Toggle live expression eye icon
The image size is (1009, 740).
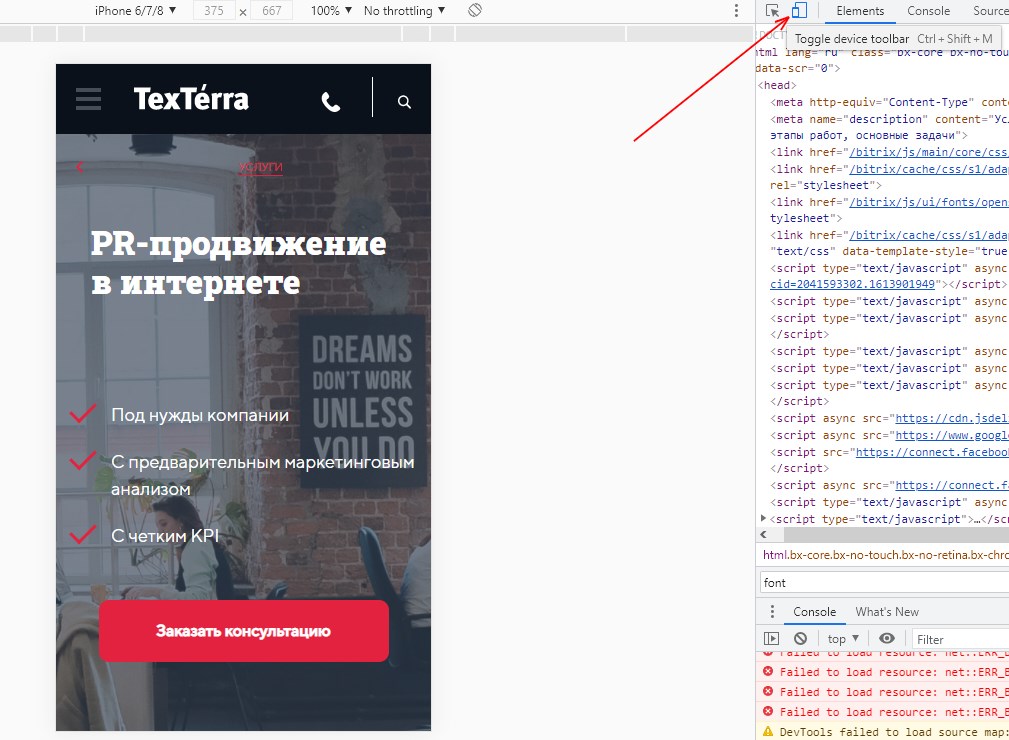pos(887,639)
